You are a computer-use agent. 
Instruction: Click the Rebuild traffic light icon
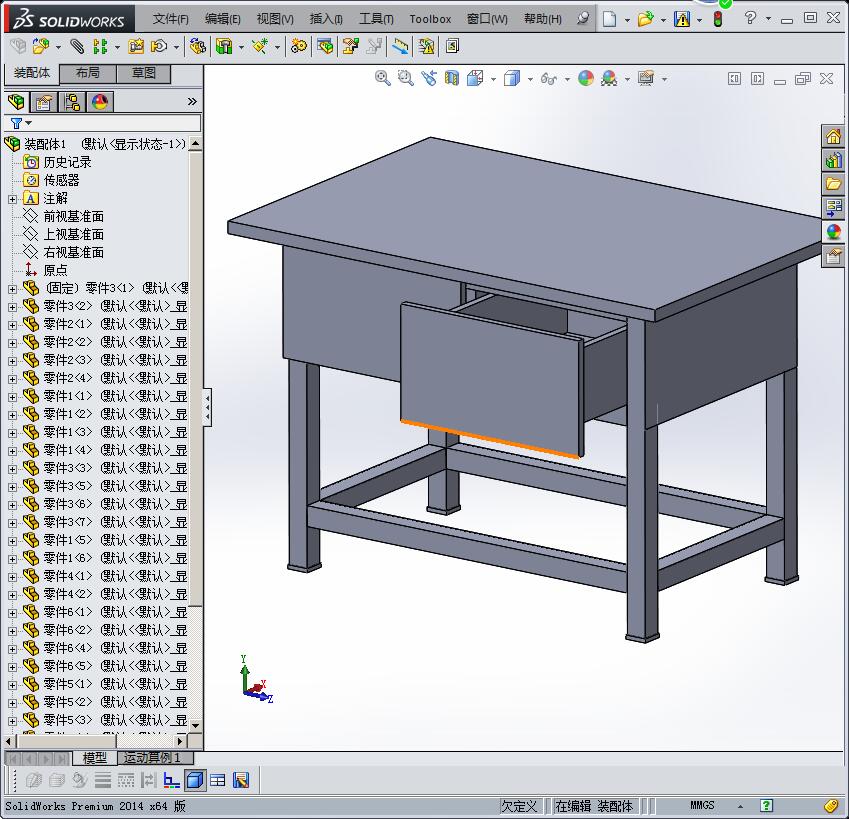coord(718,19)
